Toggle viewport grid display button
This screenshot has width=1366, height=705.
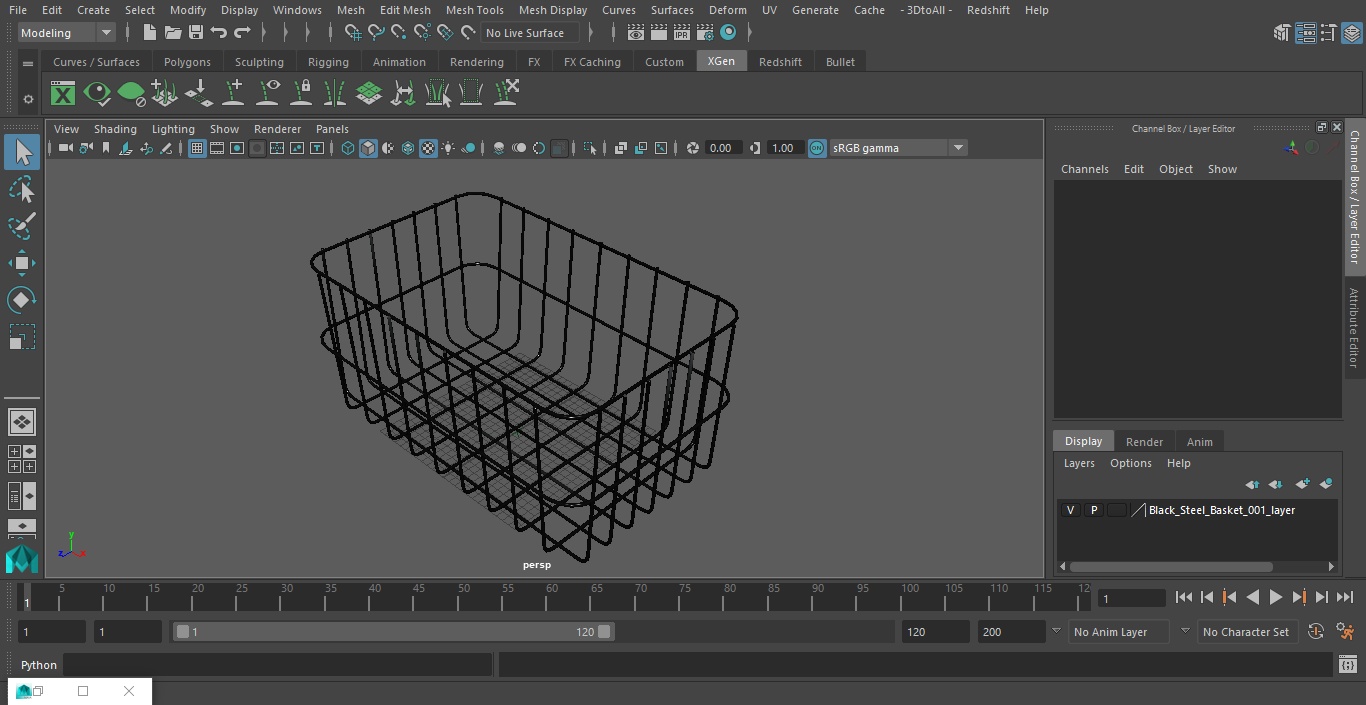click(x=197, y=148)
